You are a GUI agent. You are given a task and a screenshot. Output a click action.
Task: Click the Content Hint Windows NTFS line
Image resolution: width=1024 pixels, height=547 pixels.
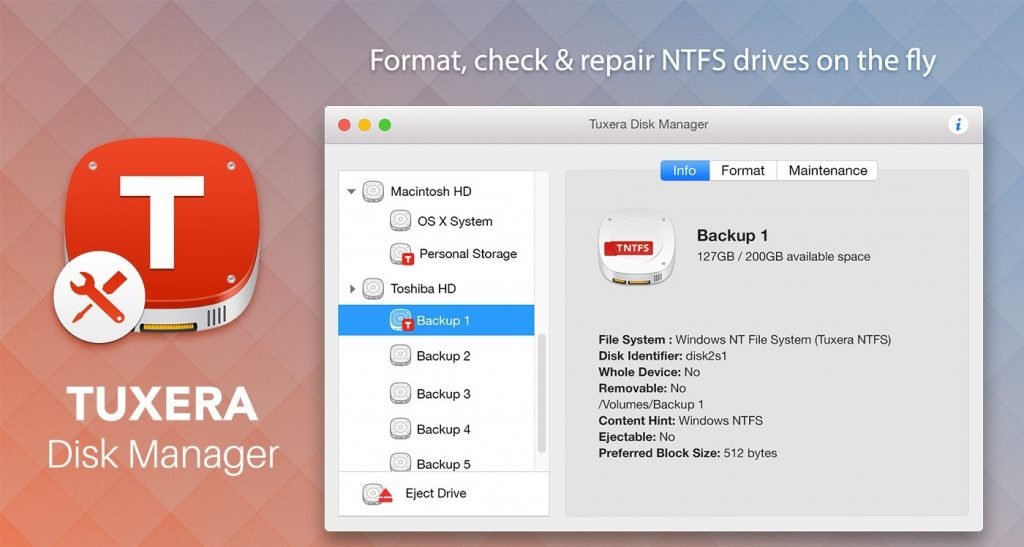(x=680, y=420)
